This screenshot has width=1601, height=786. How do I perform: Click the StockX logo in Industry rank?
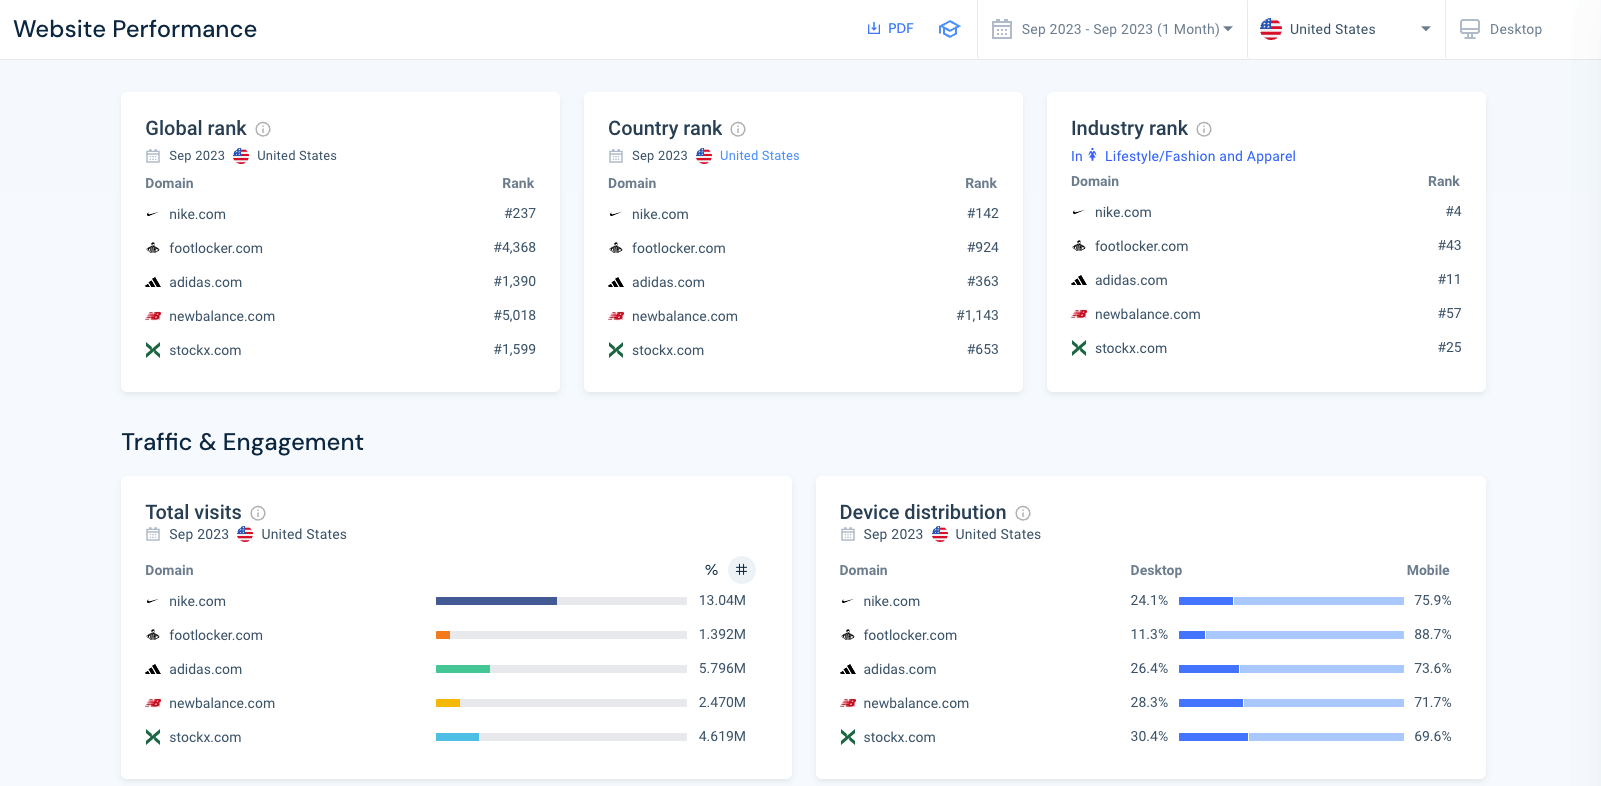tap(1079, 348)
